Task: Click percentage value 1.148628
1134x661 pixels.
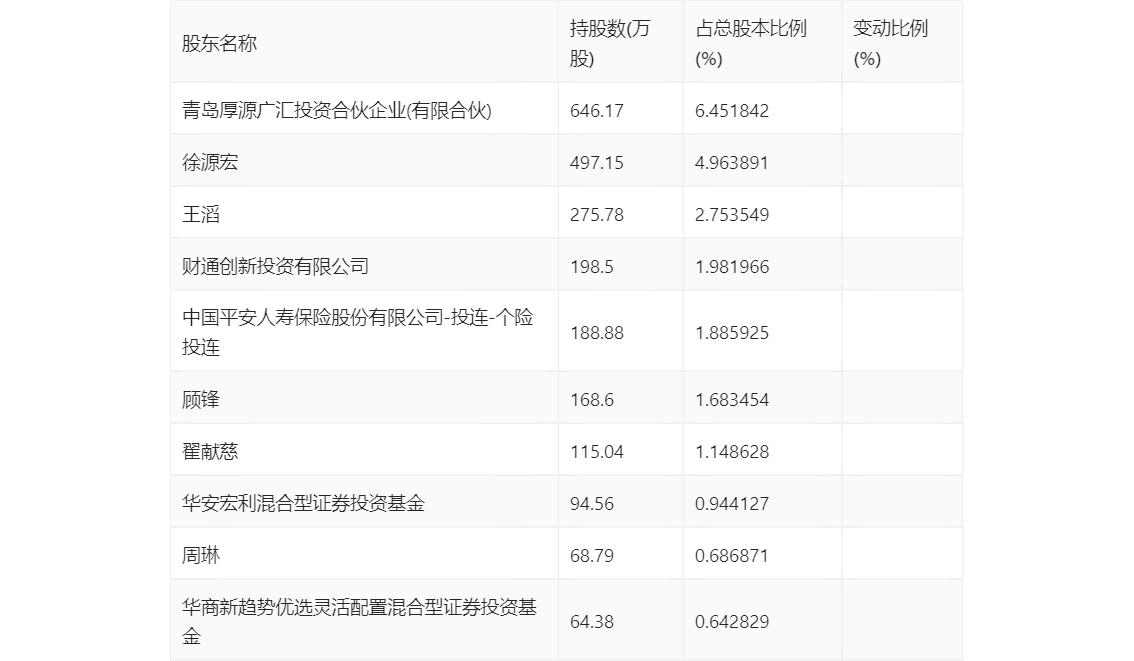Action: [732, 452]
